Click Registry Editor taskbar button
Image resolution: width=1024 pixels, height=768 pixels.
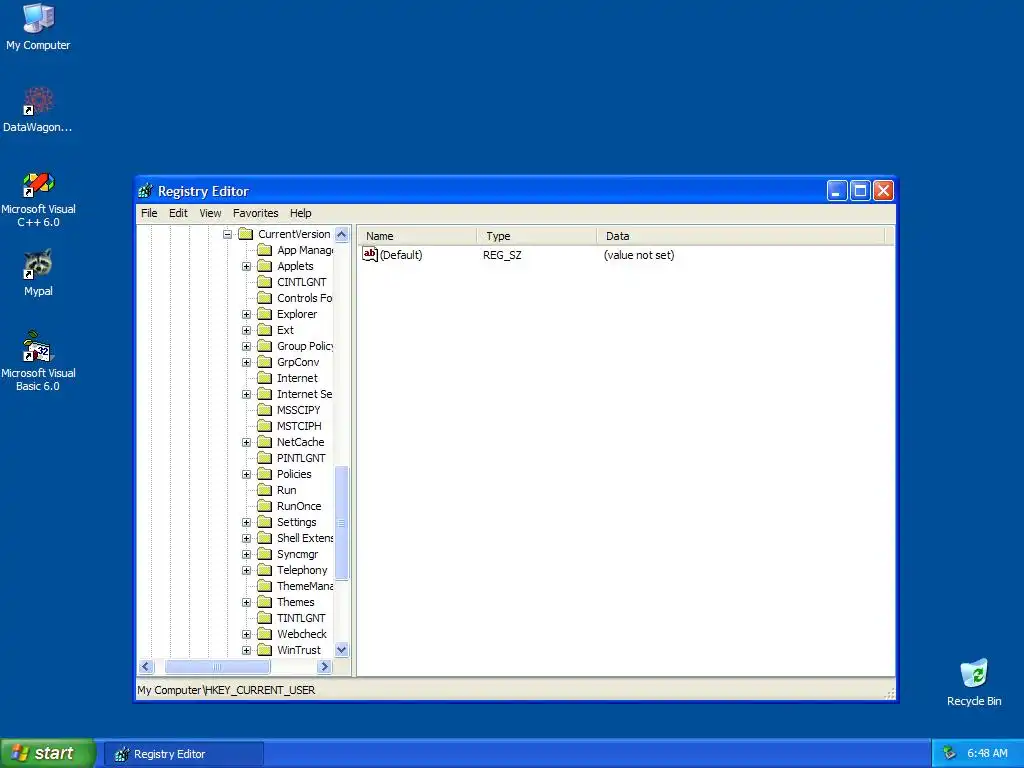click(x=184, y=754)
